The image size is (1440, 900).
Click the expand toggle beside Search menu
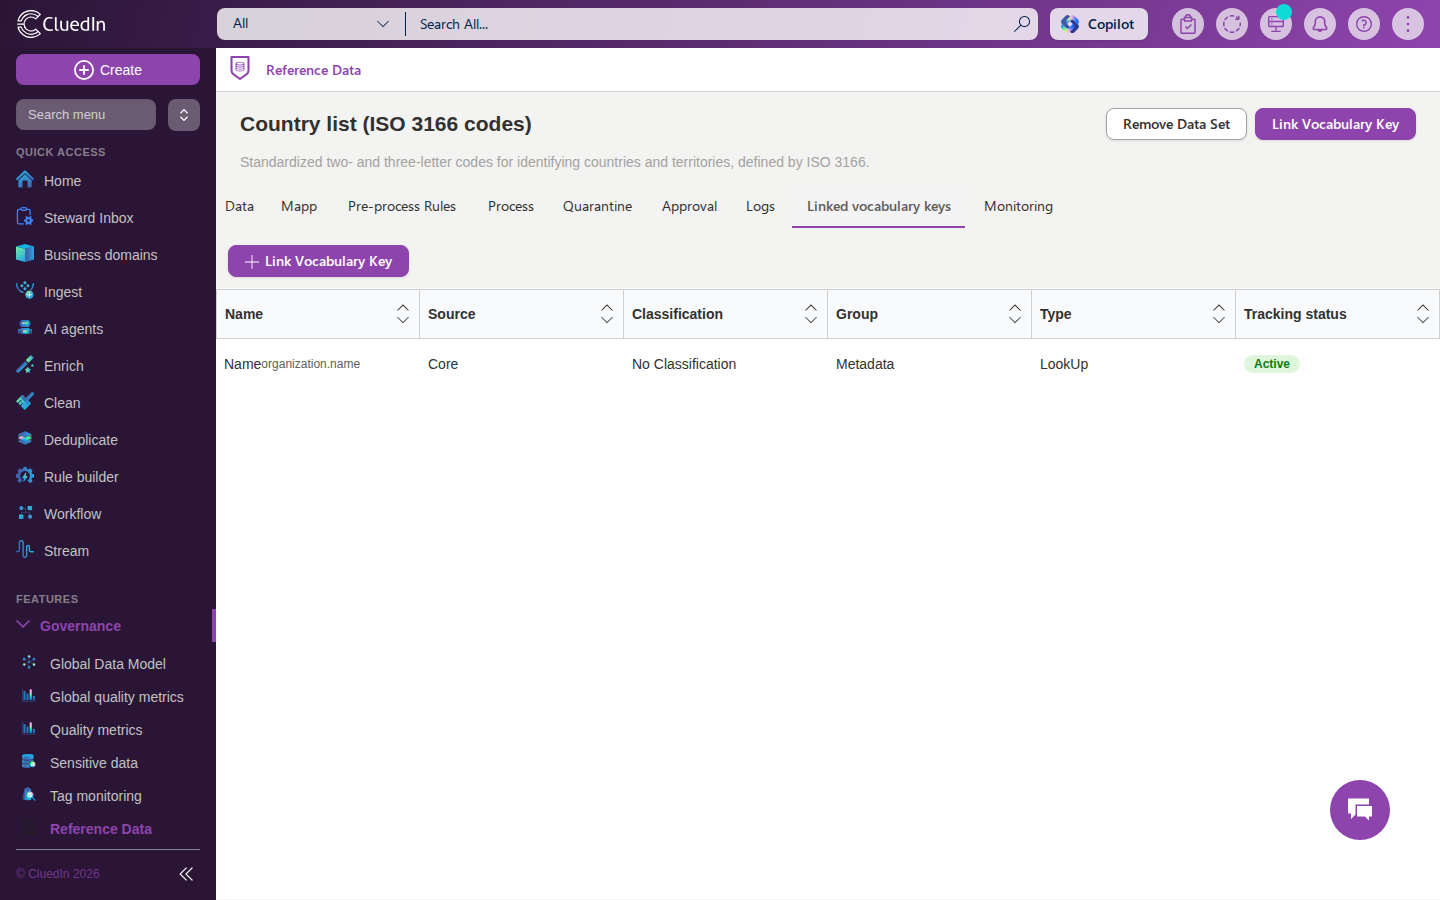point(184,115)
